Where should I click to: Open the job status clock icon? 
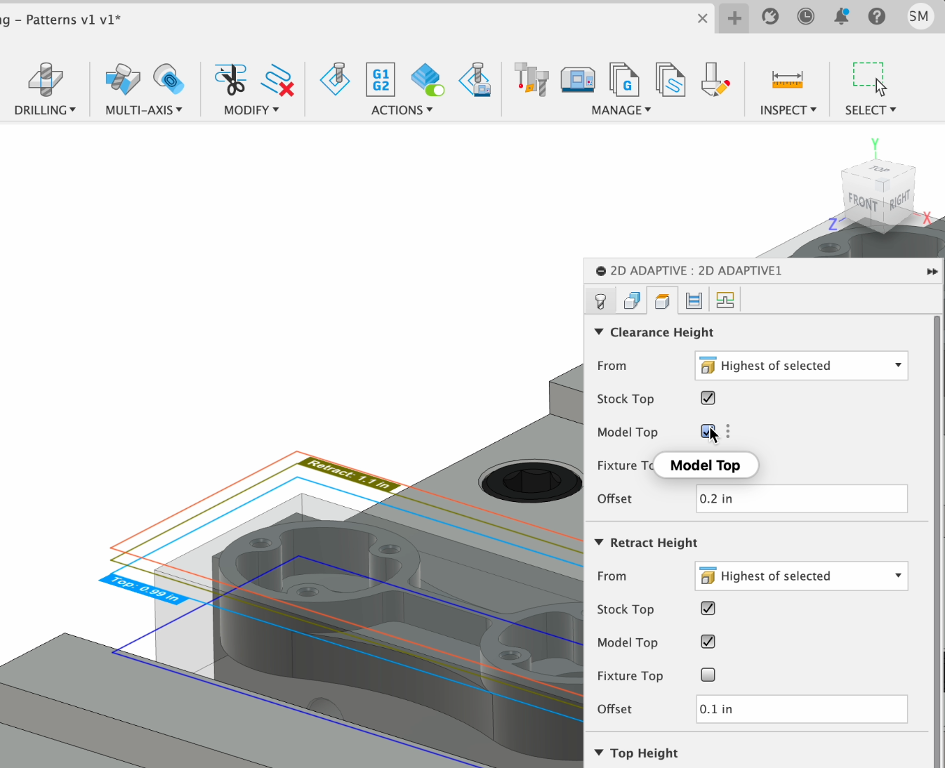[x=806, y=17]
